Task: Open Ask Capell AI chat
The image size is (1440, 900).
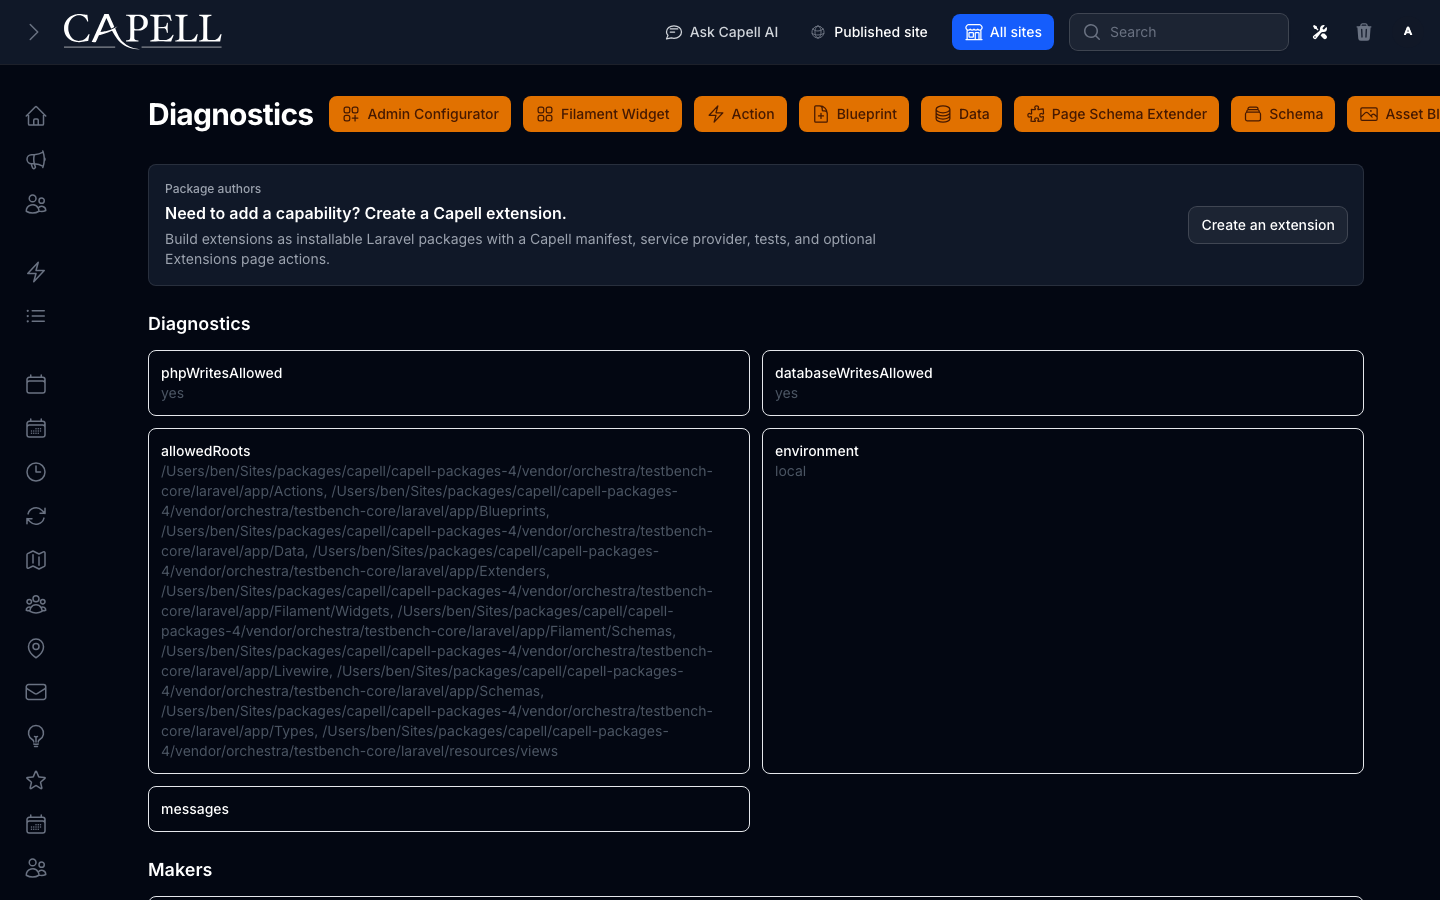Action: [x=722, y=32]
